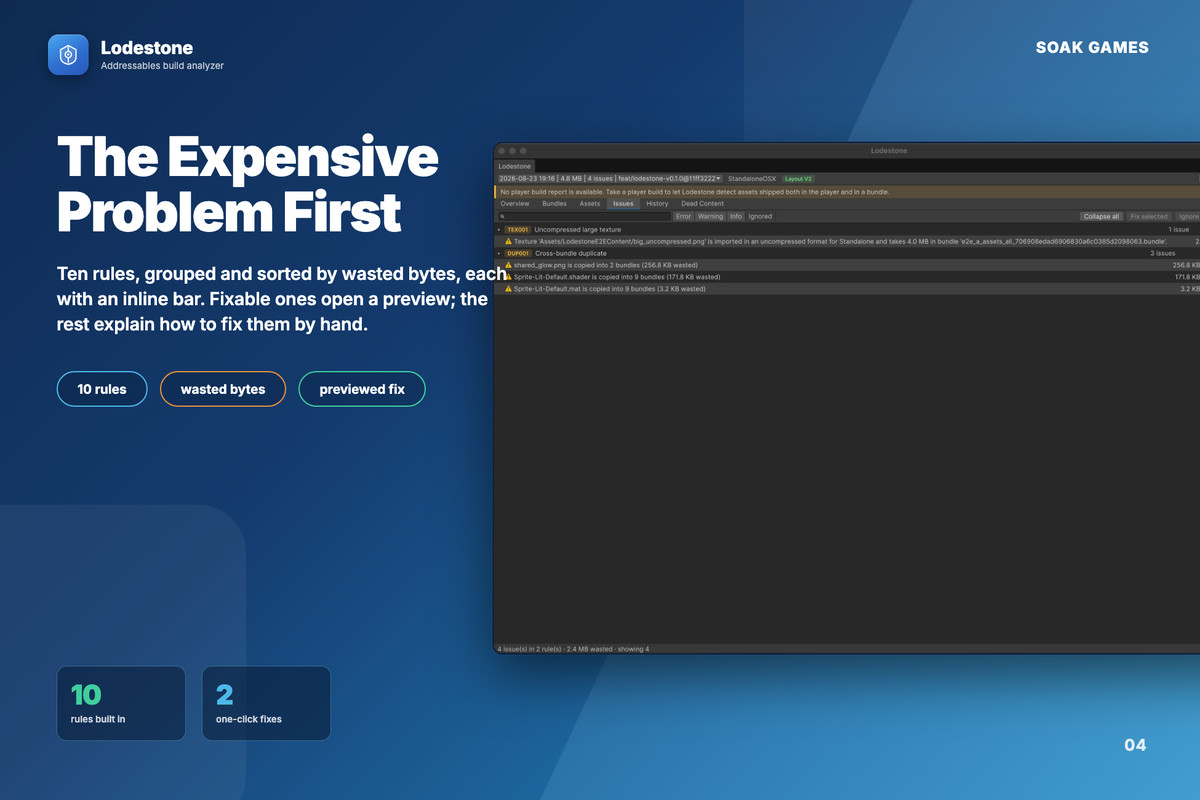This screenshot has width=1200, height=800.
Task: Select the Sprite-Lit-Default.mat copied into 9 bundles row
Action: (x=847, y=289)
